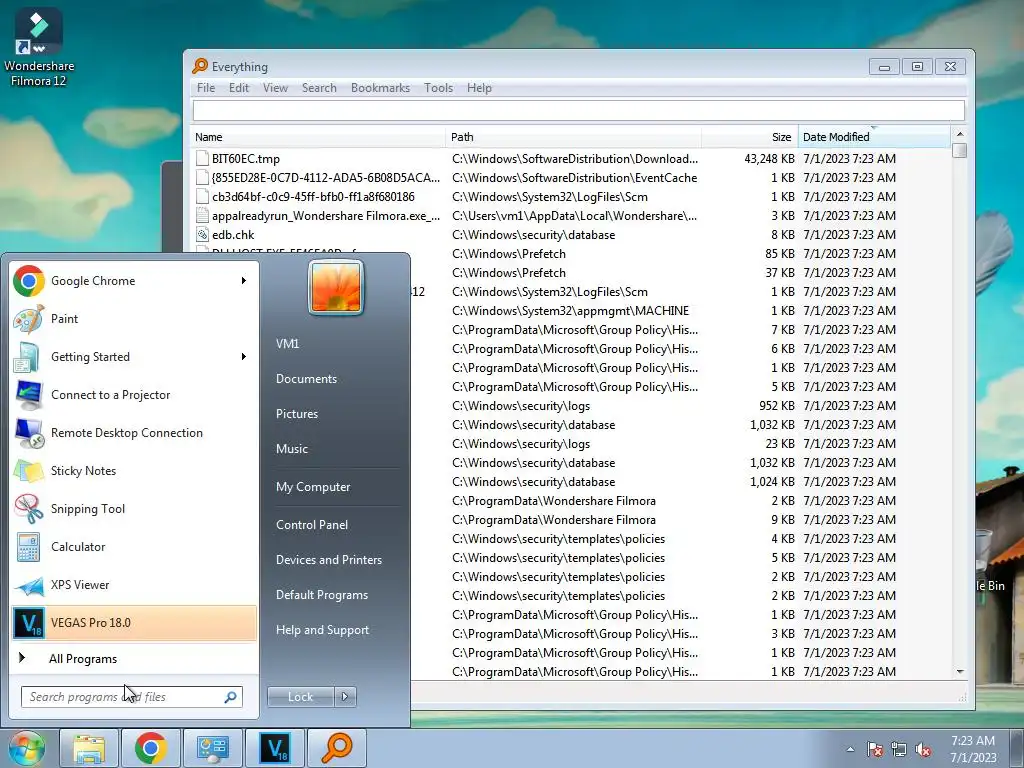Click the 43,248 KB size cell
The width and height of the screenshot is (1024, 768).
769,159
